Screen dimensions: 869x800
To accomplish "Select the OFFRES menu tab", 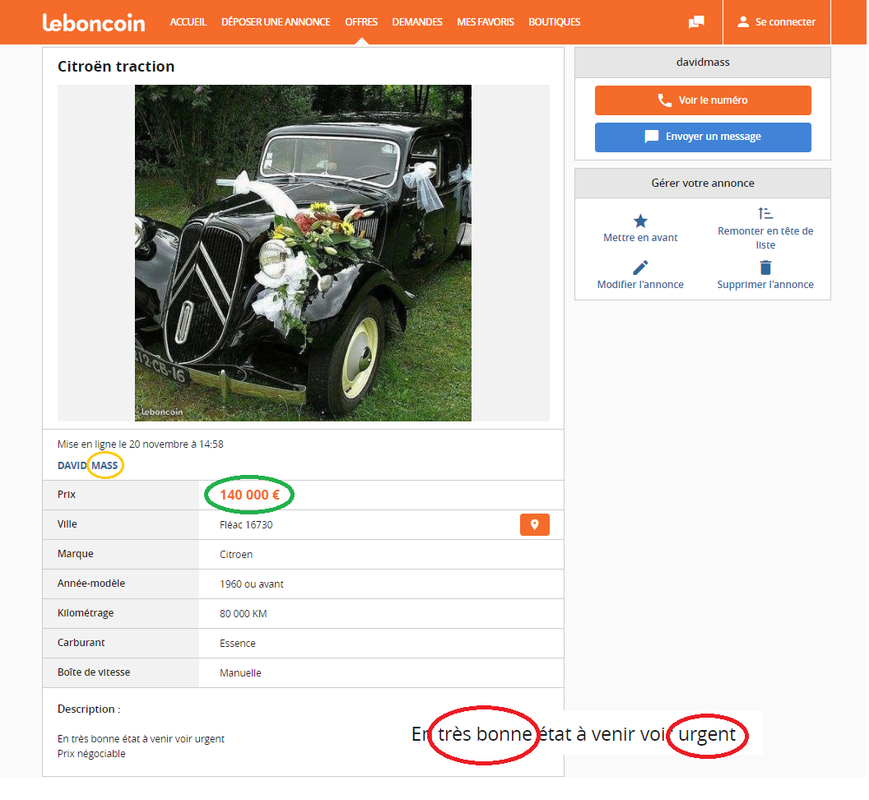I will pos(361,22).
